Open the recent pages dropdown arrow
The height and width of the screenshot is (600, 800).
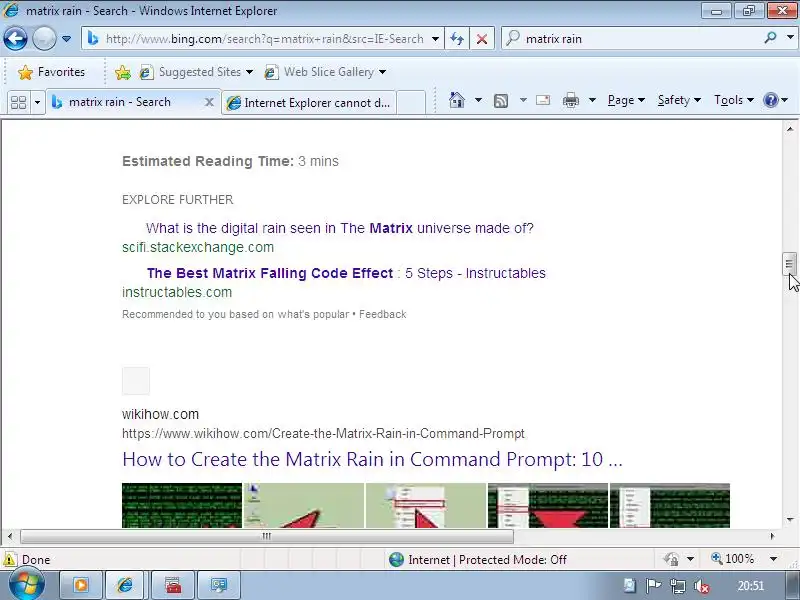(66, 39)
